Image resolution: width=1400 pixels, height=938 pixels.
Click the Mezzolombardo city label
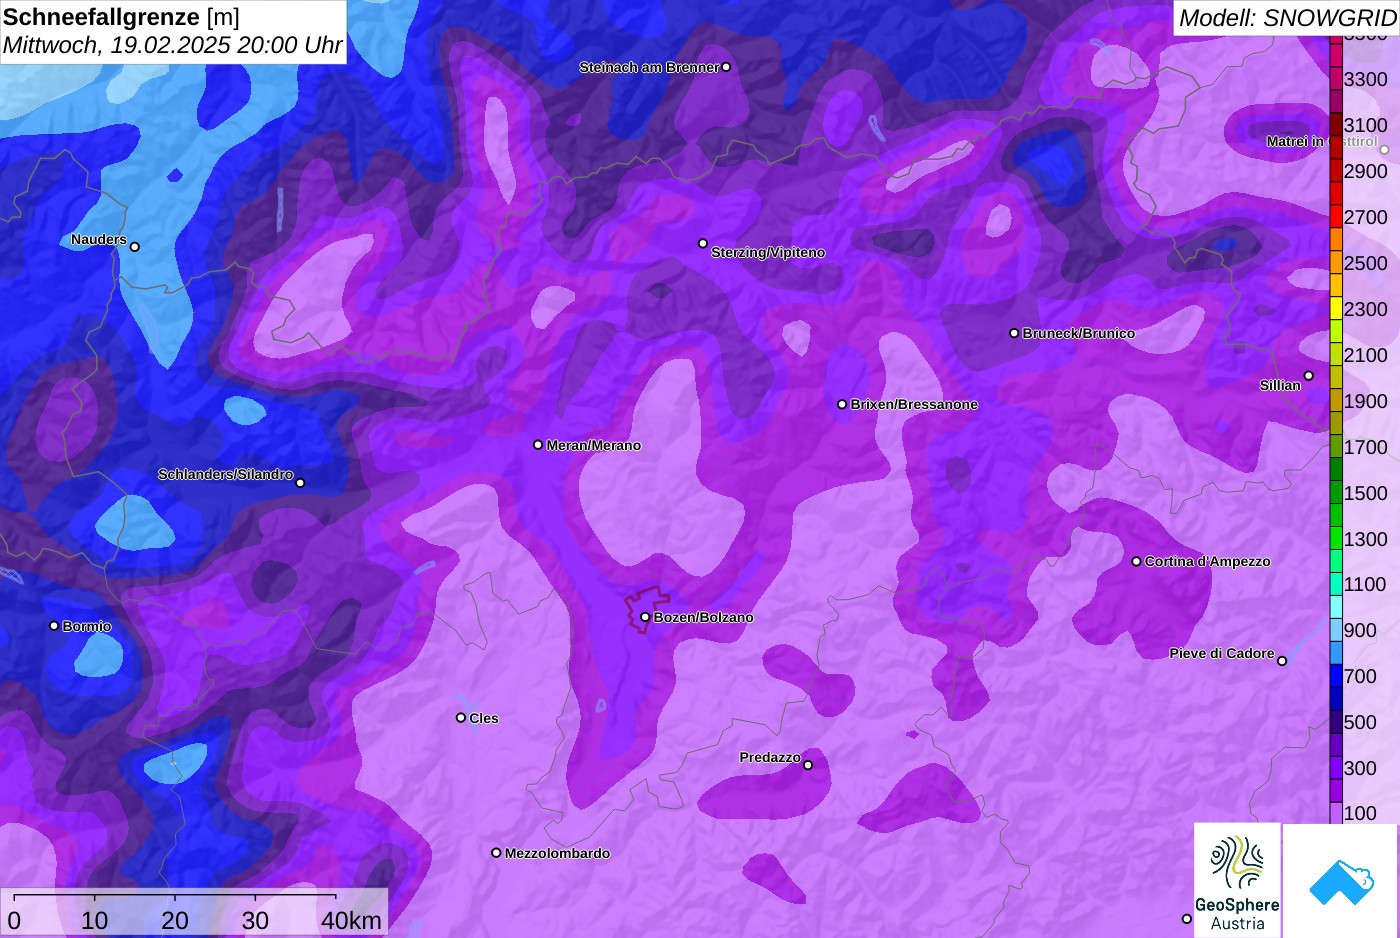[x=557, y=853]
